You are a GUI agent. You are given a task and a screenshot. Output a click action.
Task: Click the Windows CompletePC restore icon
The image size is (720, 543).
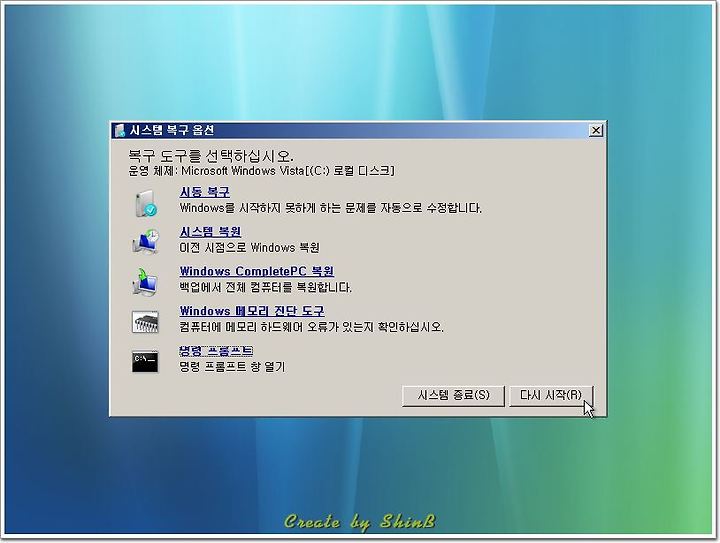coord(145,281)
